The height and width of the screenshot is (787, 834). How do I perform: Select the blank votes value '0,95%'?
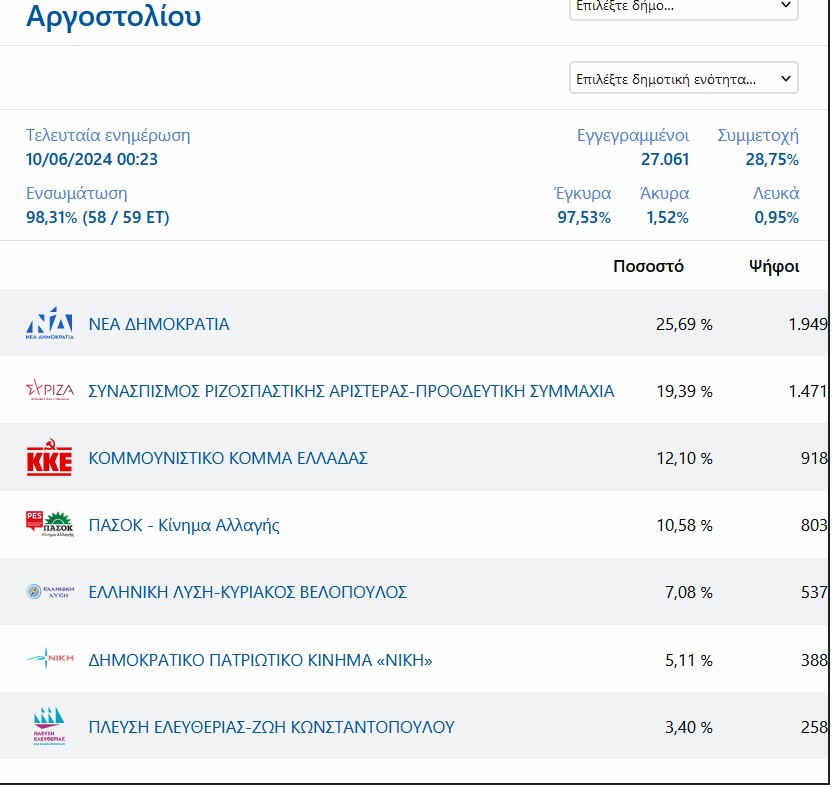pos(777,217)
